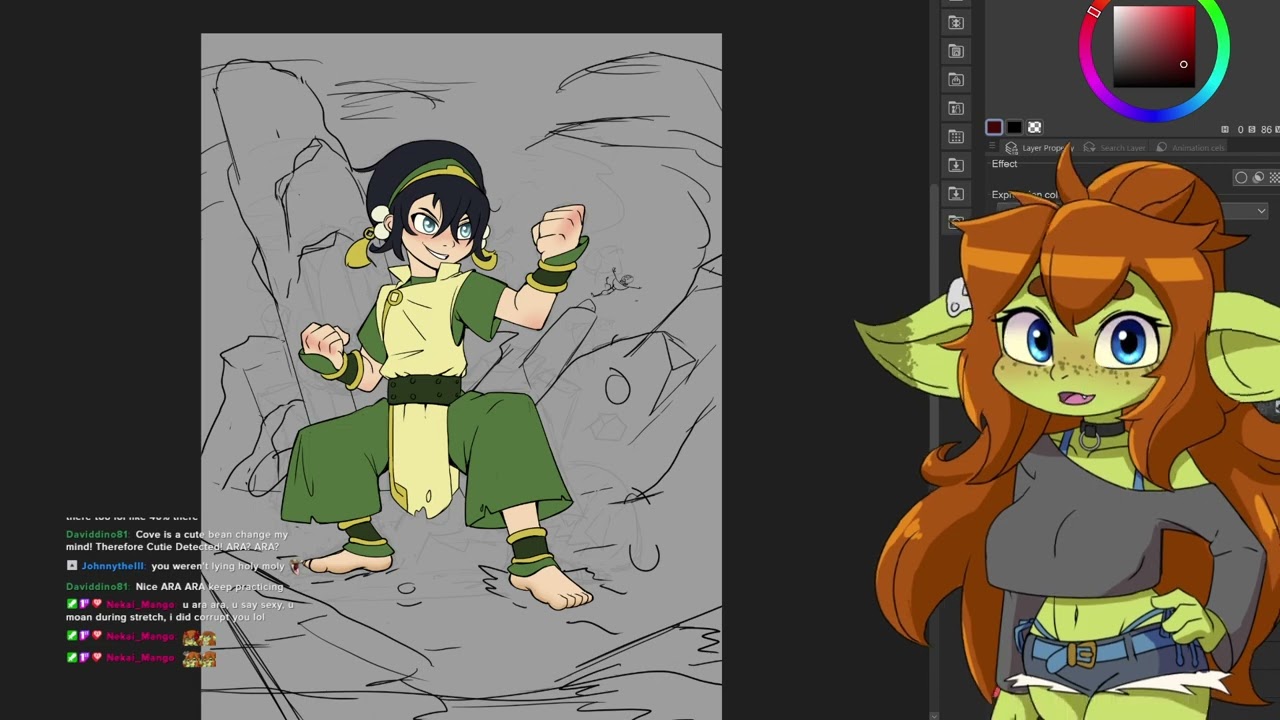Open the Animation cels tab

(x=1190, y=148)
